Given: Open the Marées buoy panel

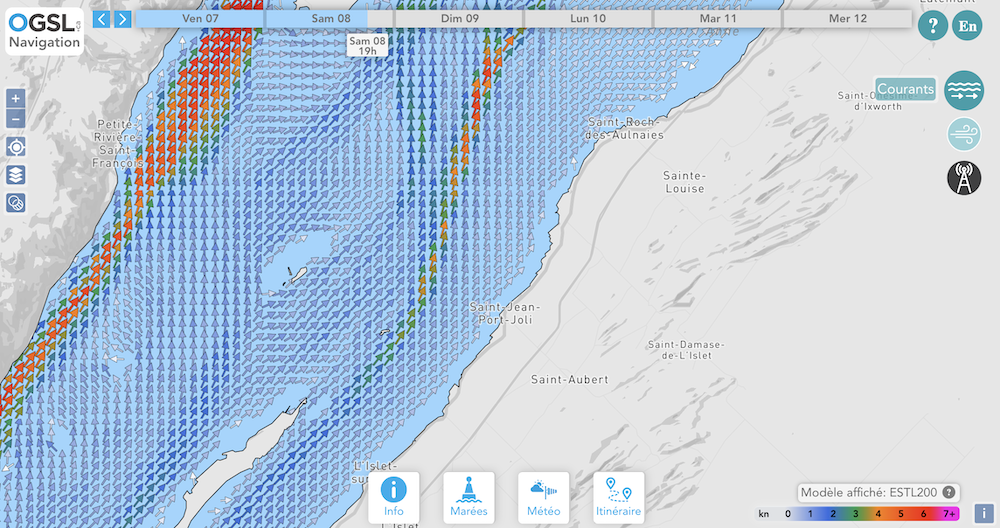Looking at the screenshot, I should click(469, 498).
